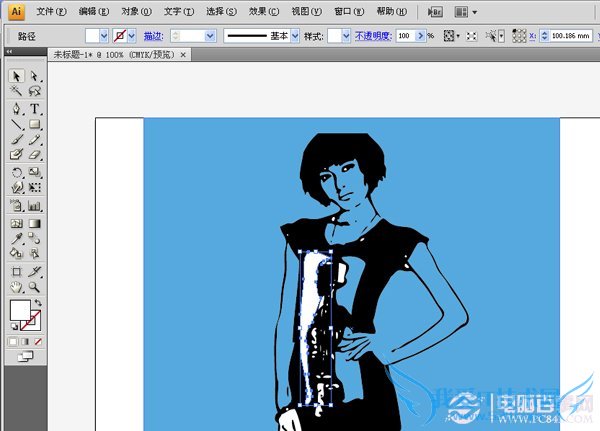Screen dimensions: 600x431
Task: Select the Magic Wand tool
Action: 16,91
